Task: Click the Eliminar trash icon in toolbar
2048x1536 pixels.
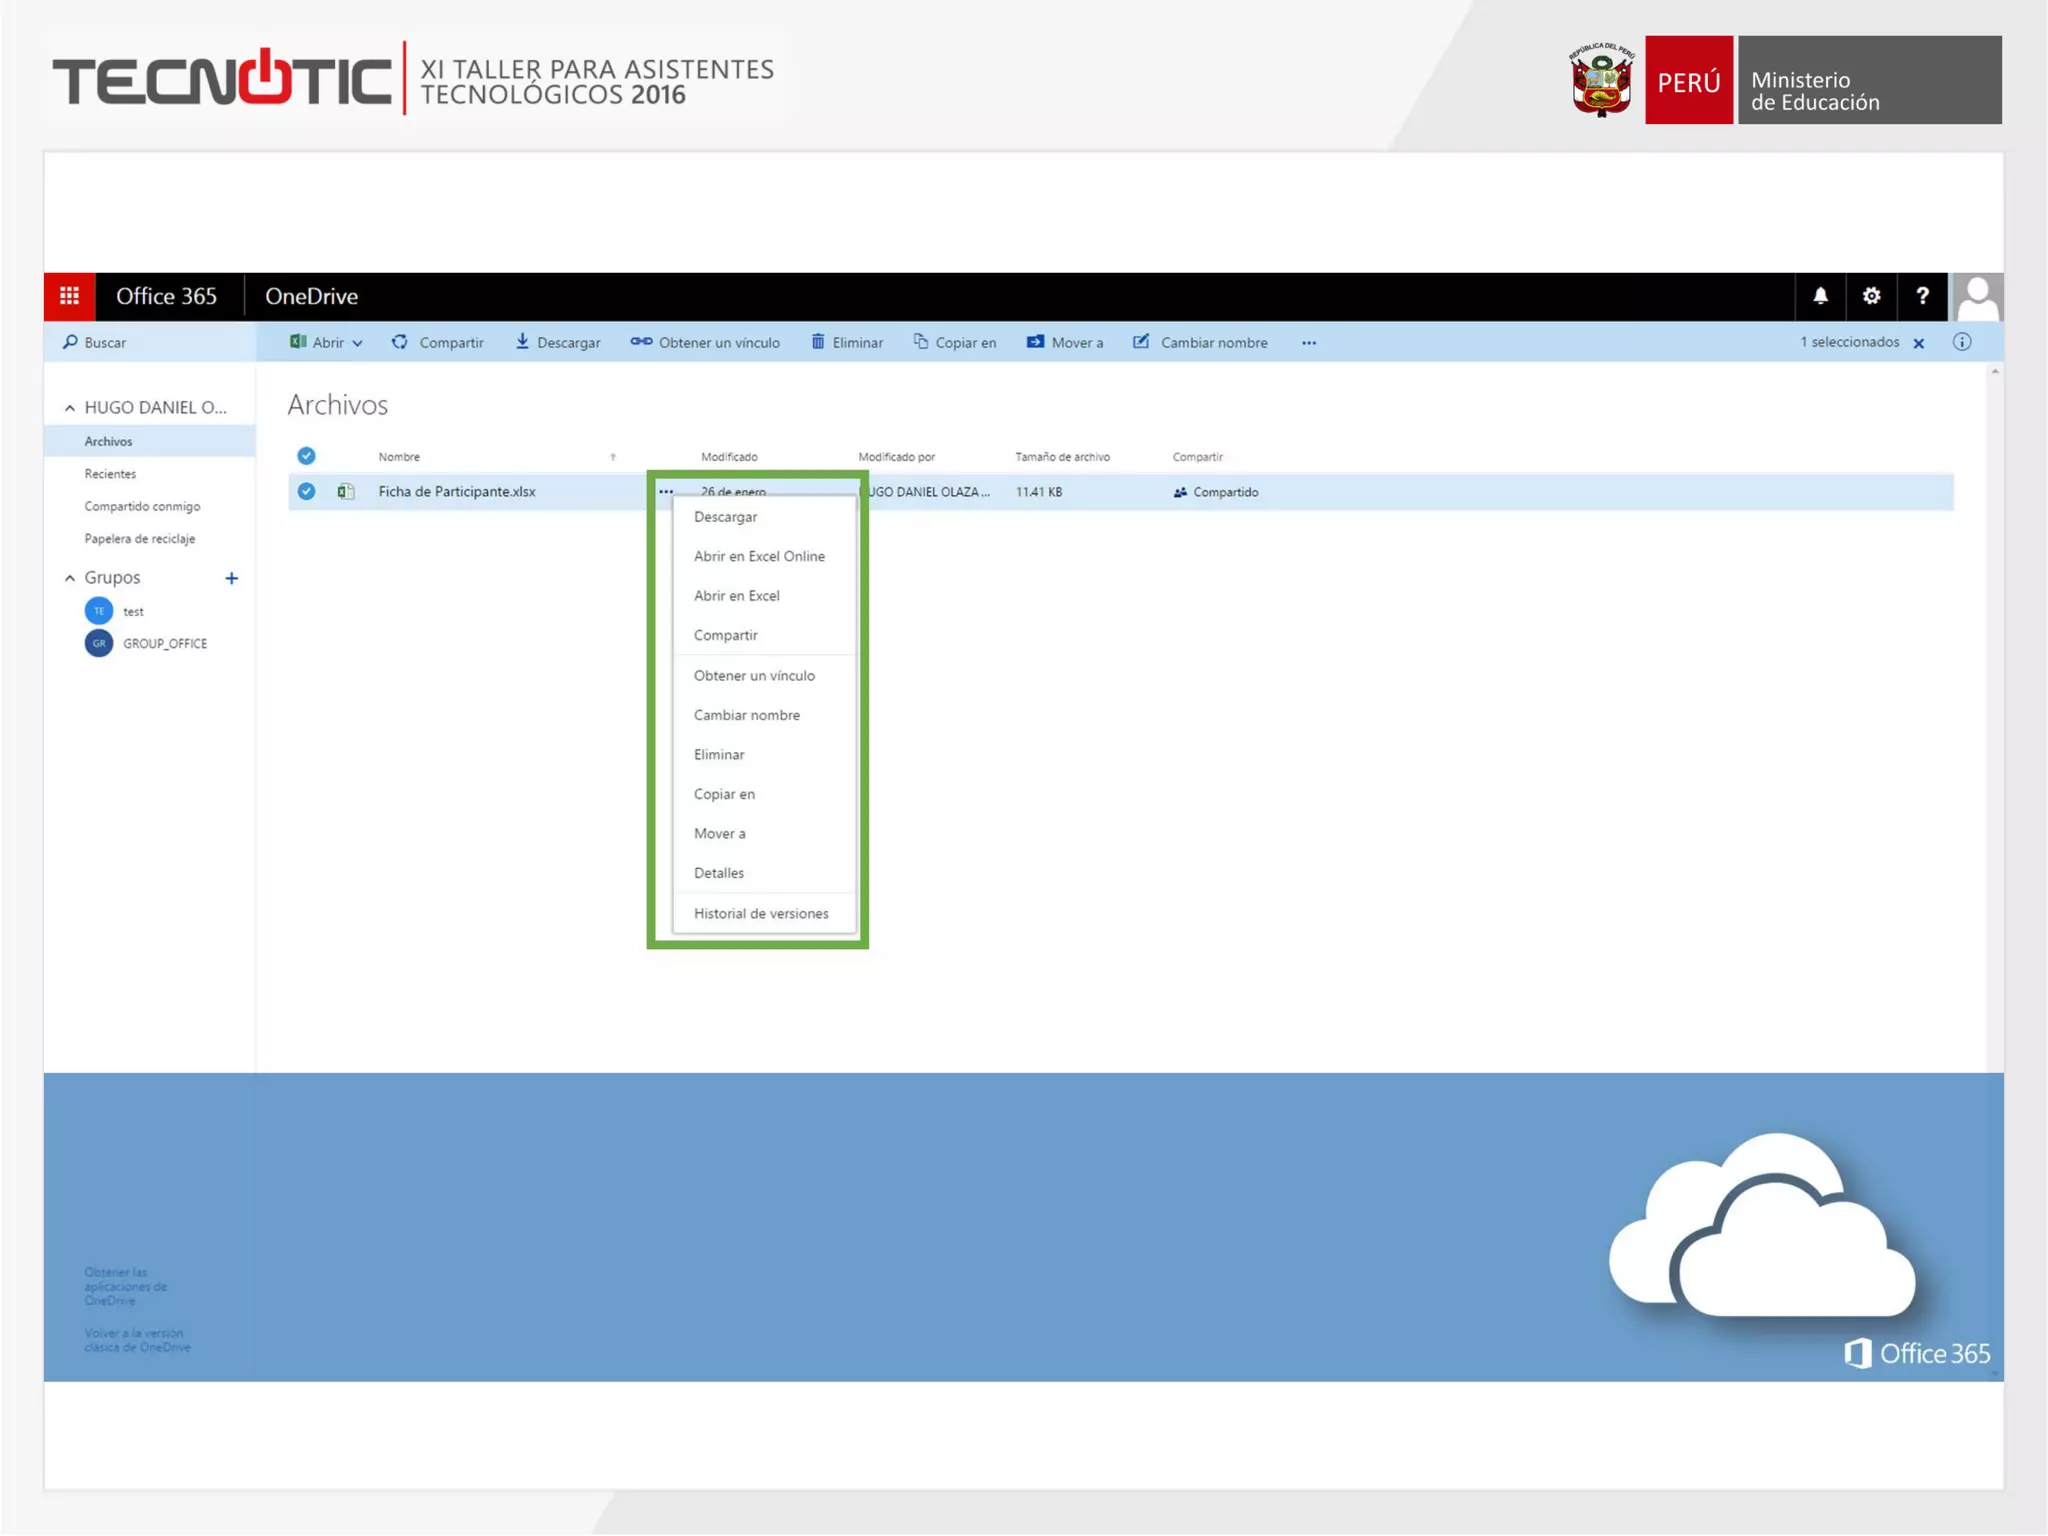Action: click(818, 342)
